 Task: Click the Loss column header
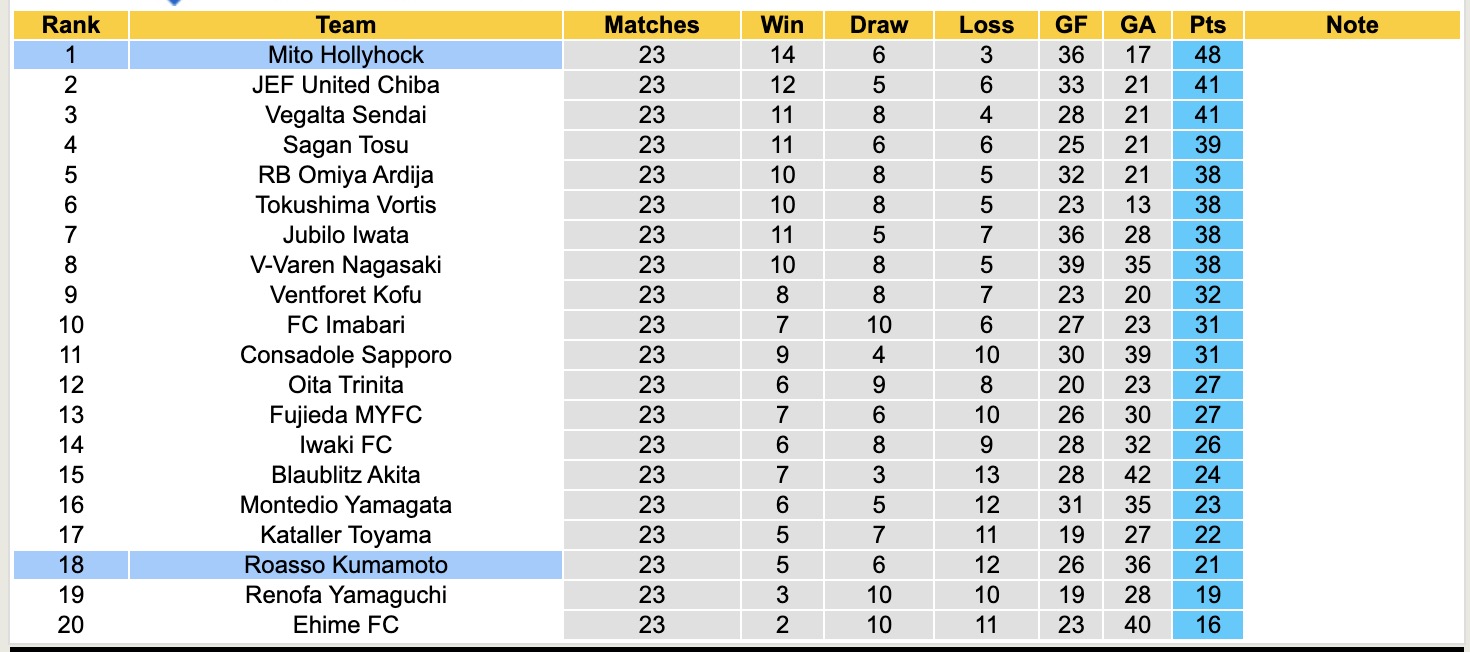pyautogui.click(x=986, y=25)
